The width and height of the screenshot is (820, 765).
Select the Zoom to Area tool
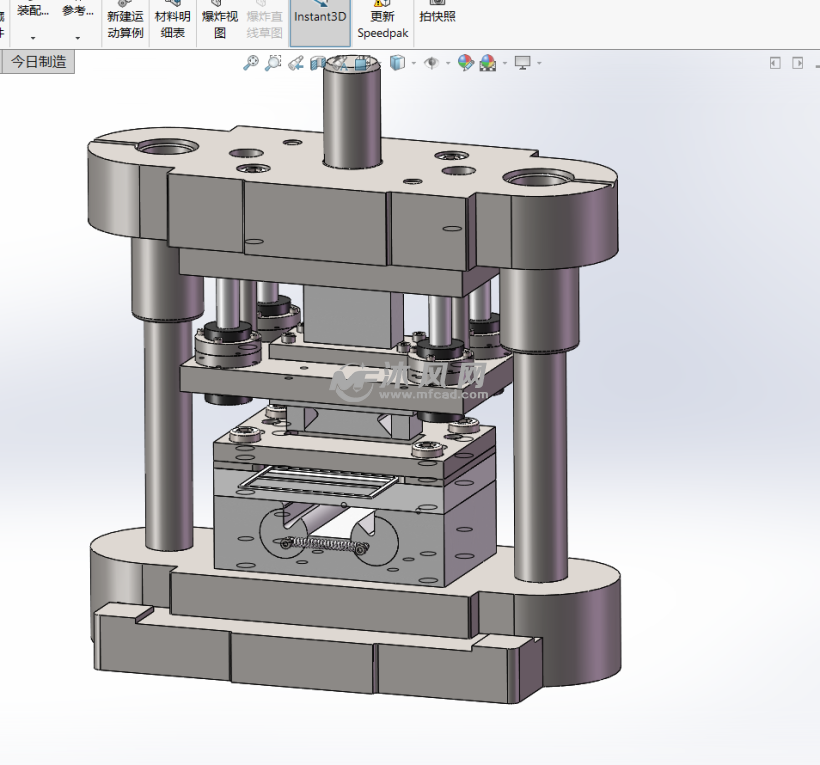[273, 63]
